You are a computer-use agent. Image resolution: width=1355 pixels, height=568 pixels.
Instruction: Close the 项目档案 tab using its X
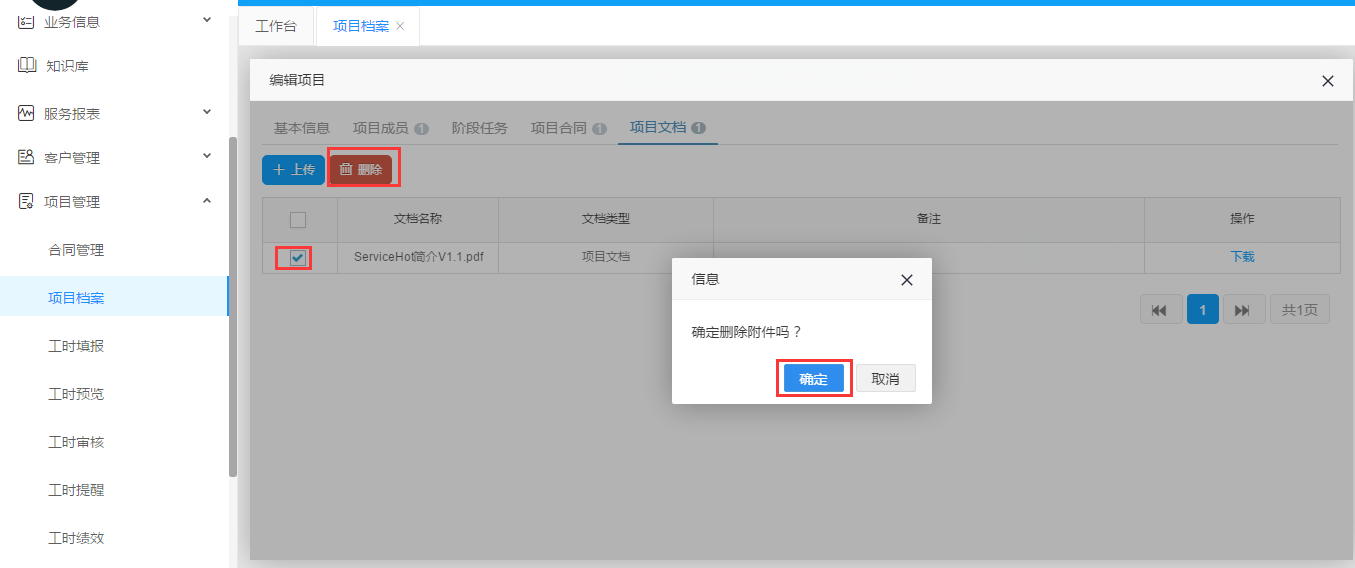point(401,27)
